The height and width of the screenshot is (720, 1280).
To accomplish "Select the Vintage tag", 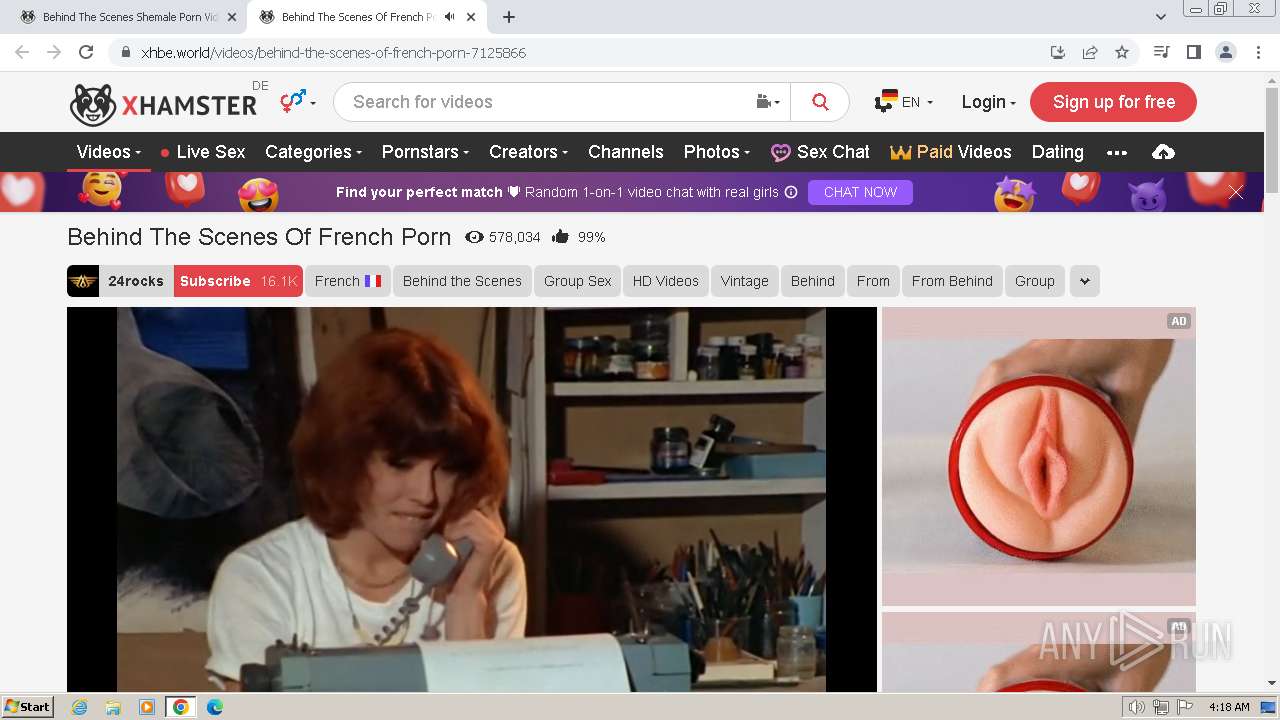I will point(745,281).
